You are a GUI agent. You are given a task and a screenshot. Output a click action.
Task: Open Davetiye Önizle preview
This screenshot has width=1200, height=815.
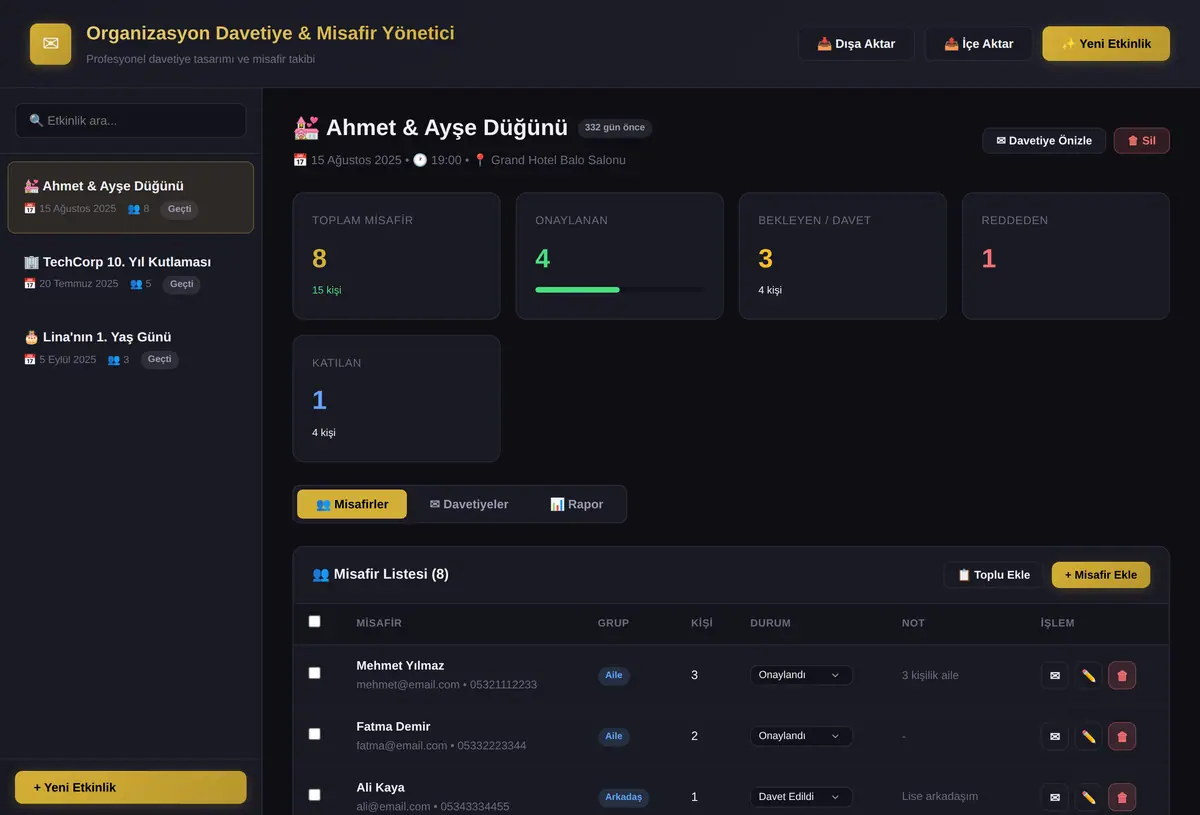[x=1044, y=141]
